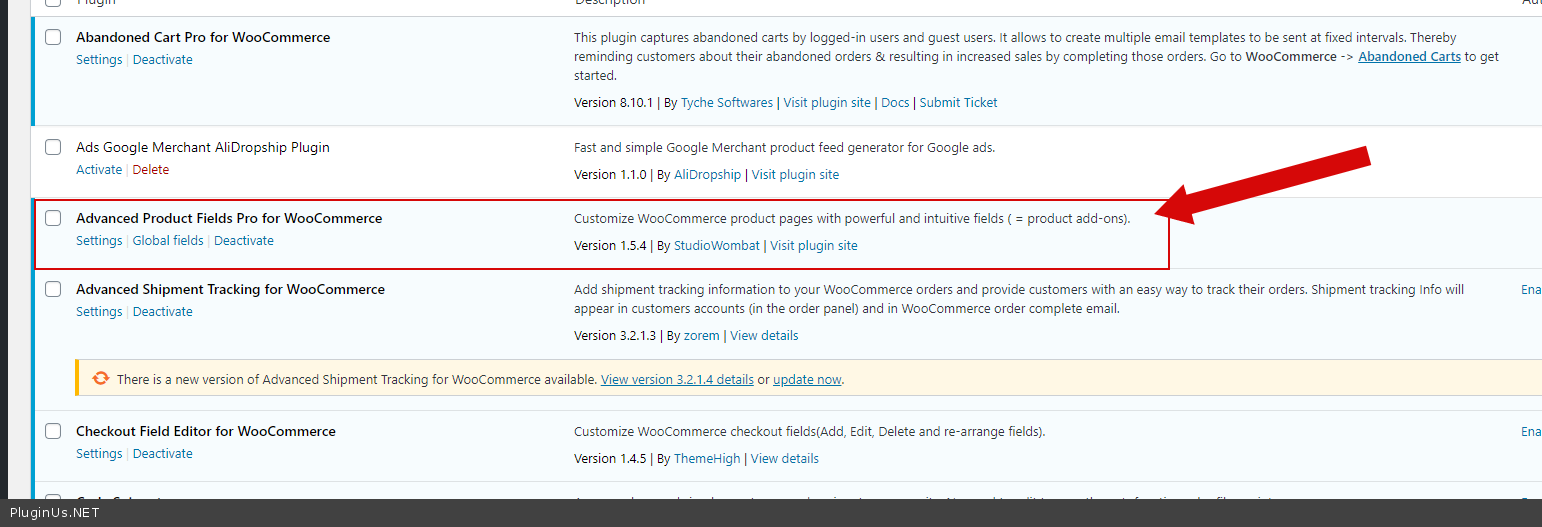Click the Abandoned Cart Pro for WooCommerce title

point(203,37)
